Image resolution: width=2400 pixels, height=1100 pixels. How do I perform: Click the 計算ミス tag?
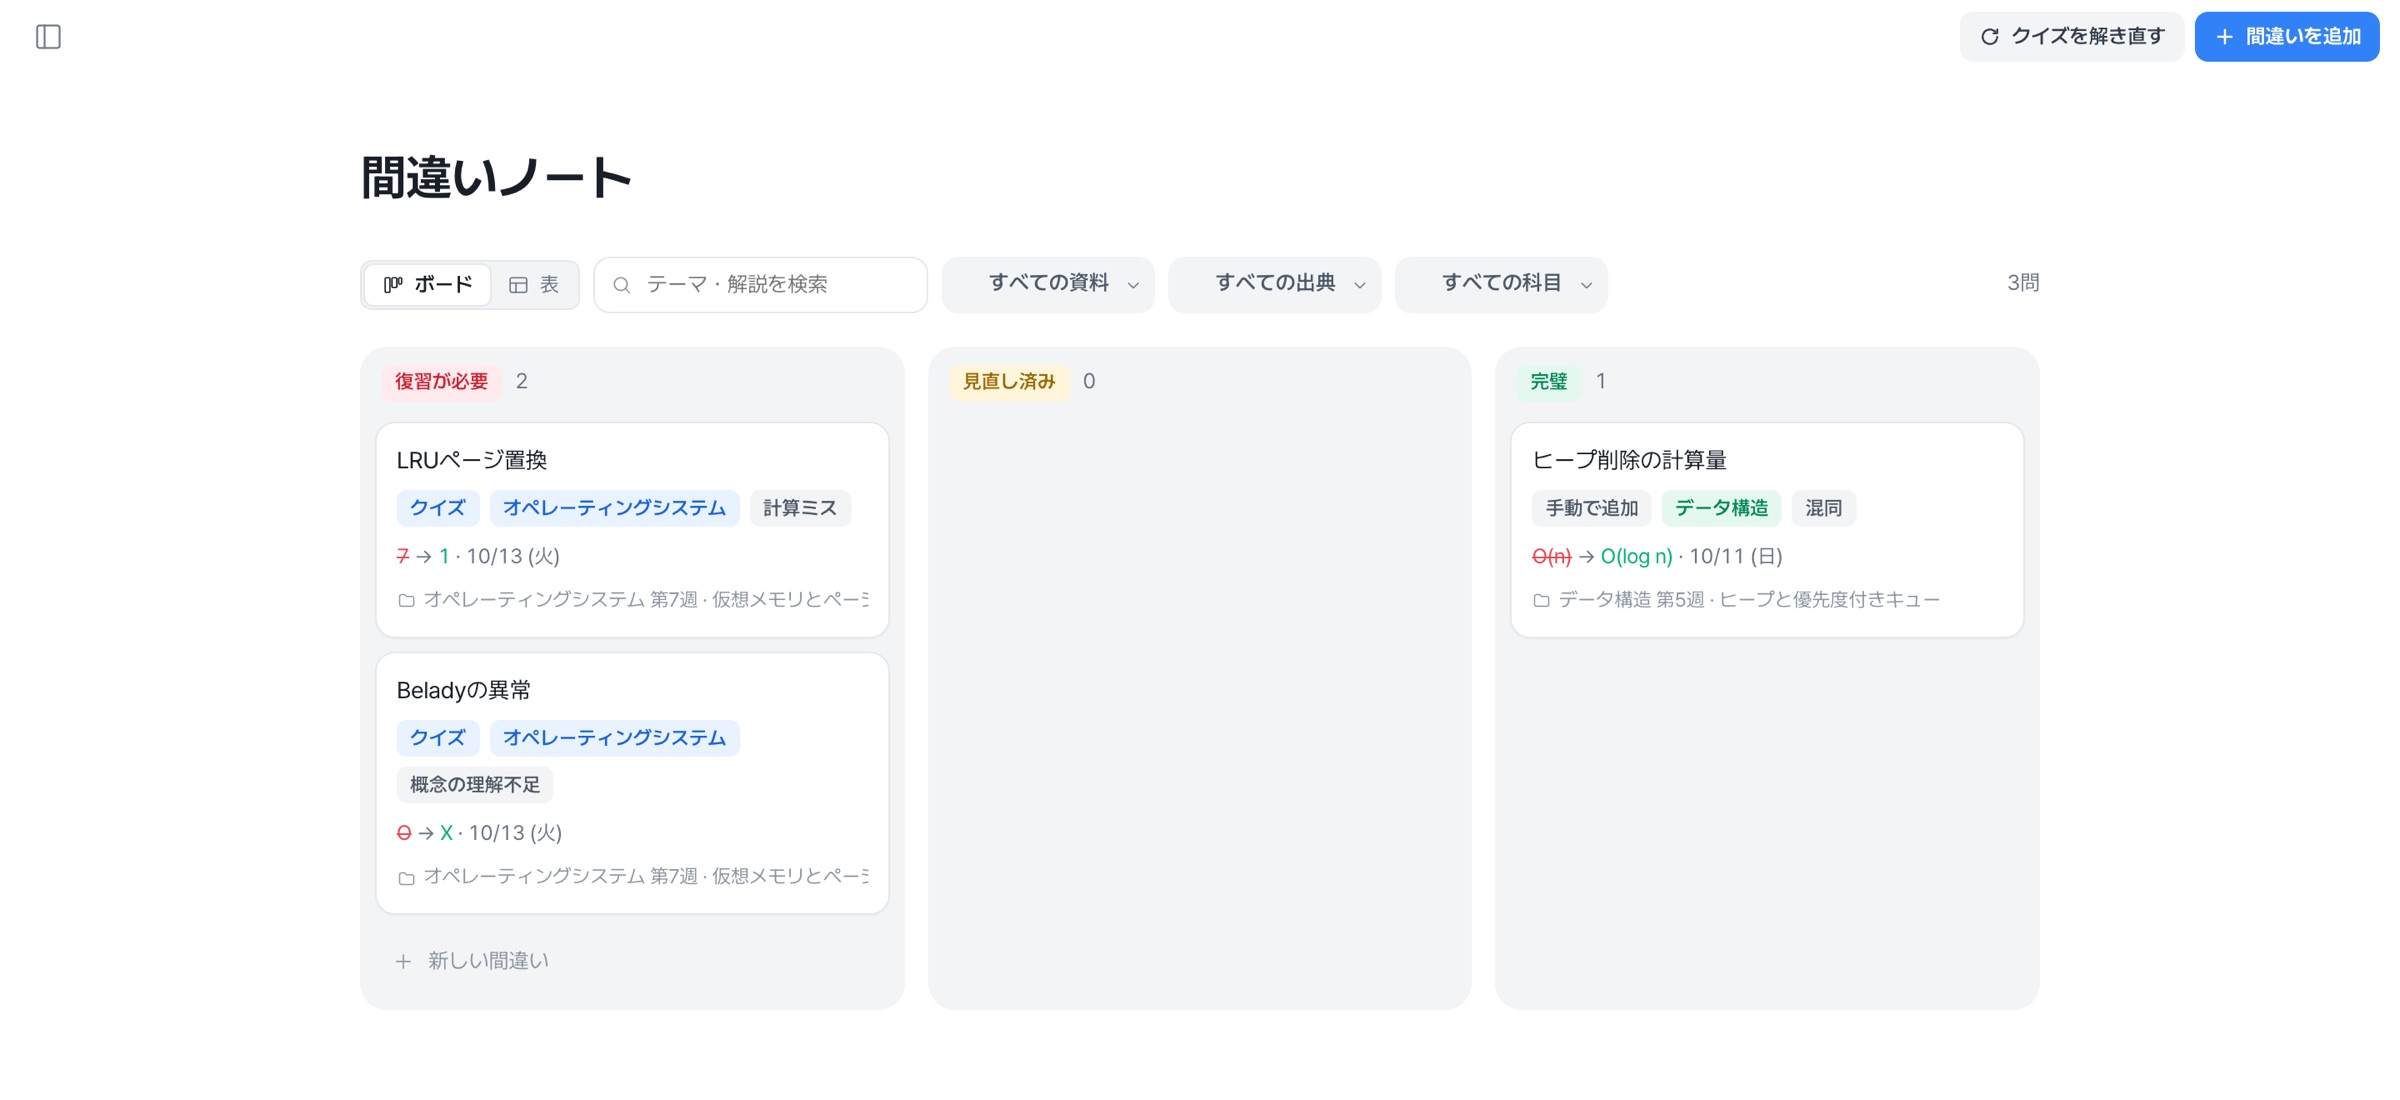pyautogui.click(x=800, y=508)
